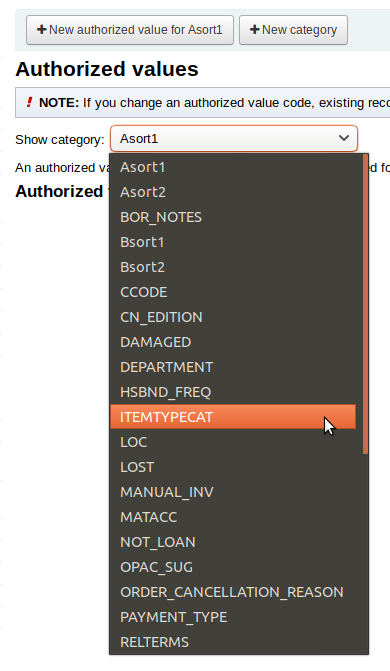Select PAYMENT_TYPE in the dropdown
The width and height of the screenshot is (390, 671).
pyautogui.click(x=233, y=617)
